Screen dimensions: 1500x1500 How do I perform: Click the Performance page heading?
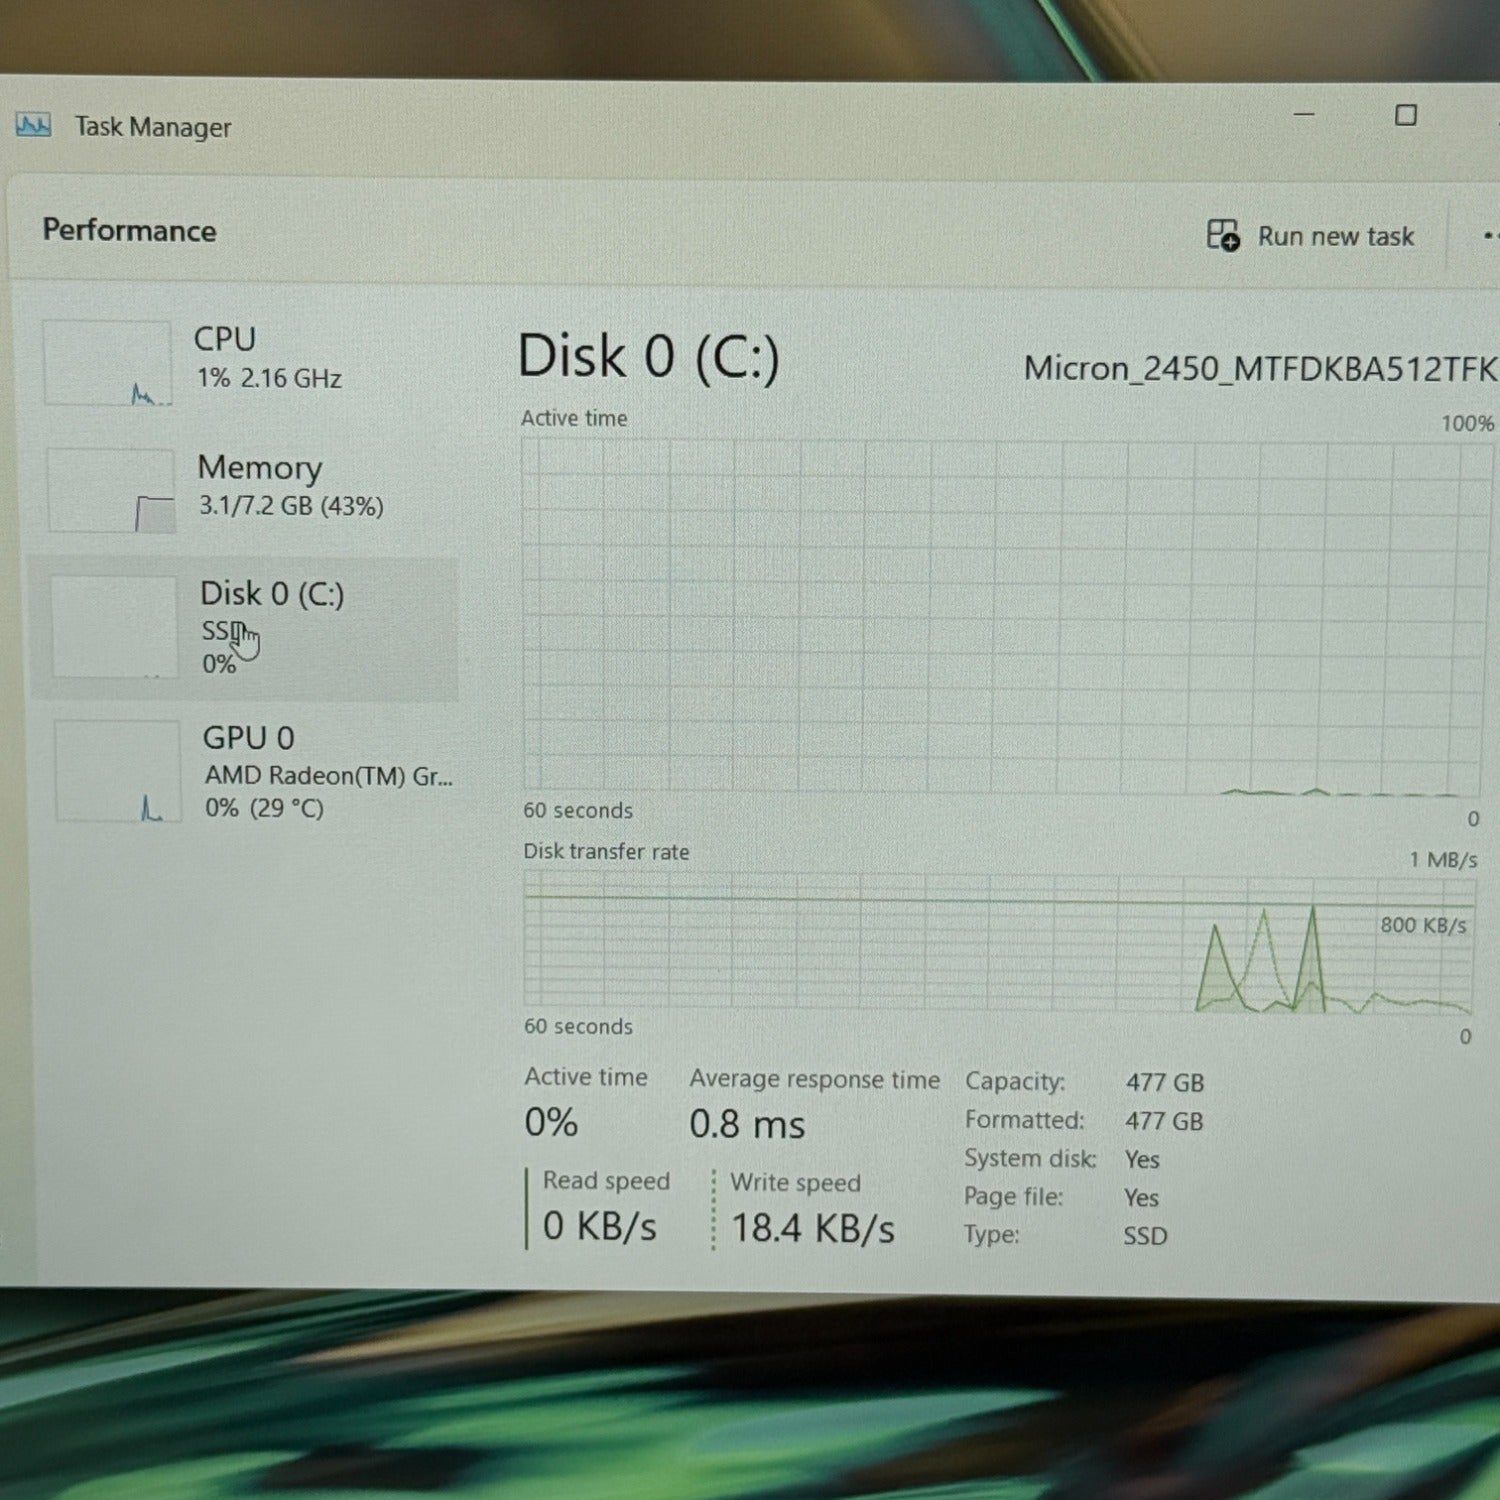[x=129, y=231]
